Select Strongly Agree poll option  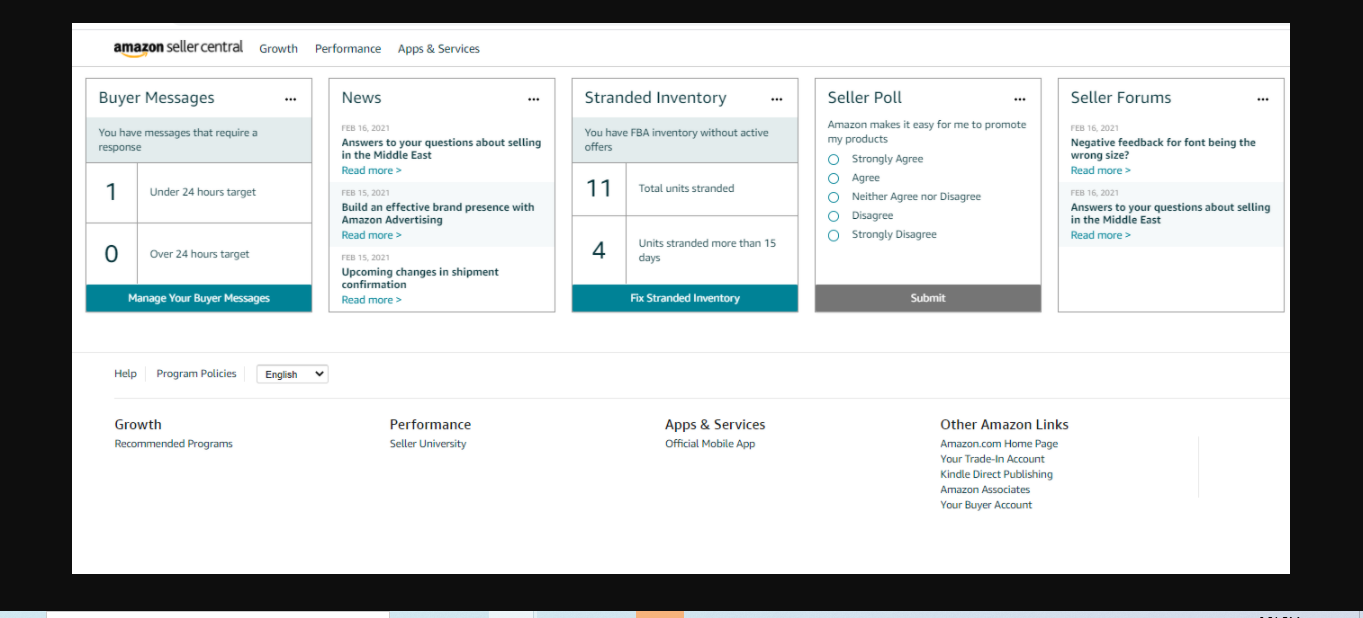(x=833, y=160)
